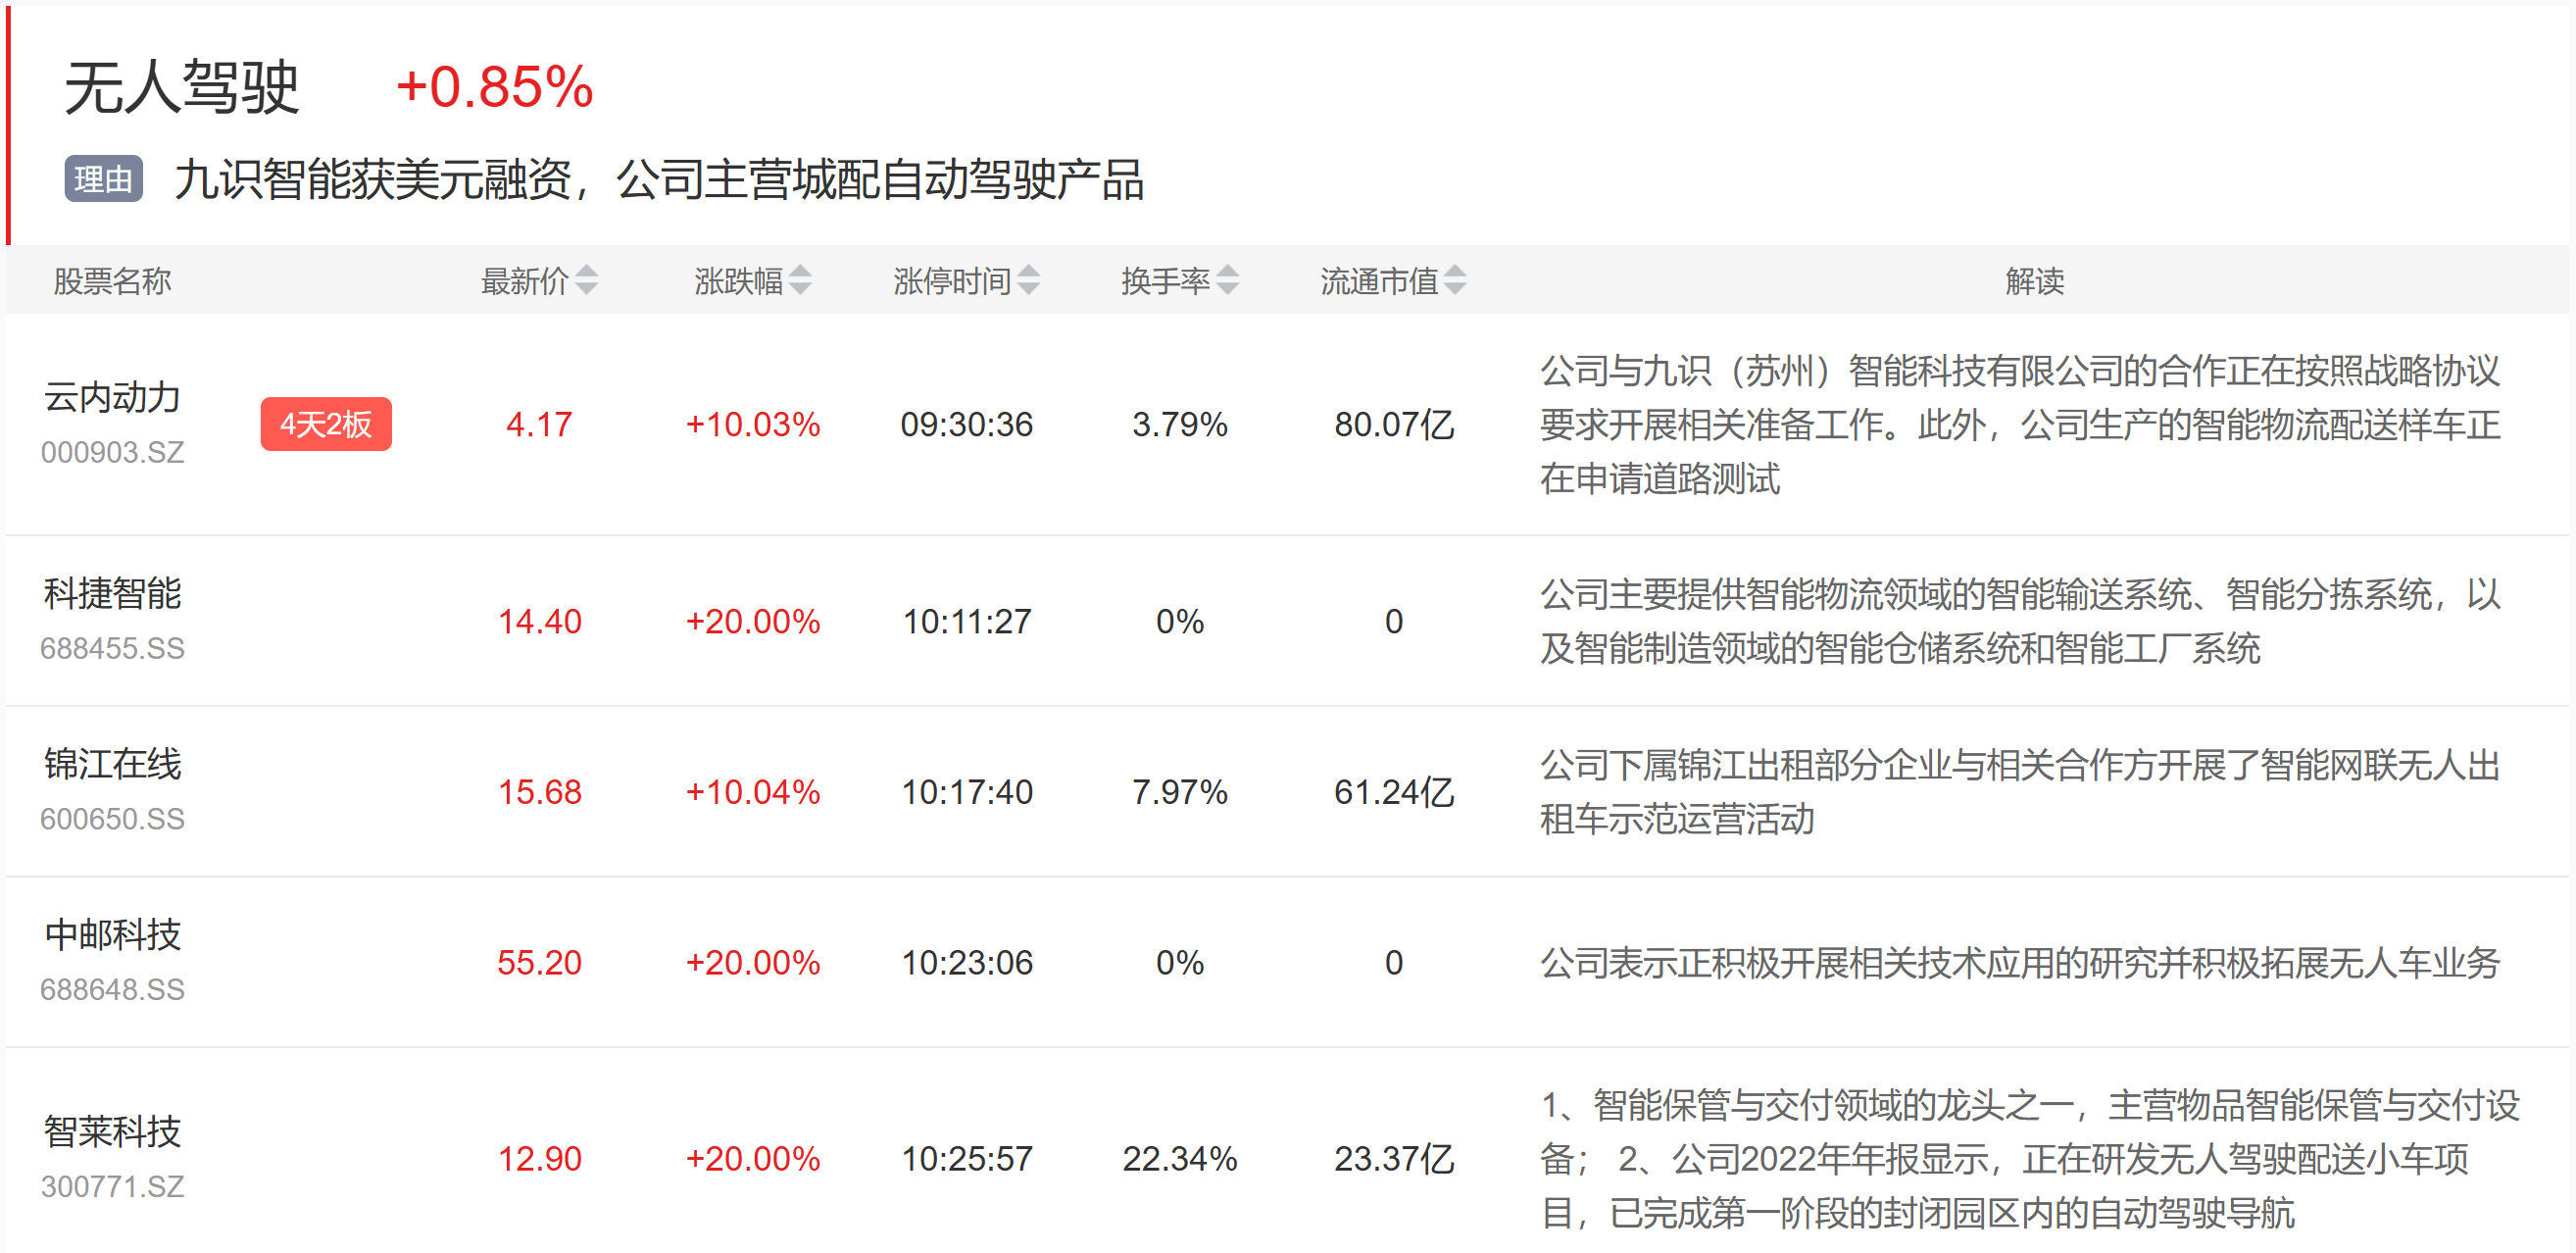This screenshot has width=2576, height=1253.
Task: Open stock 智莱科技
Action: [112, 1132]
